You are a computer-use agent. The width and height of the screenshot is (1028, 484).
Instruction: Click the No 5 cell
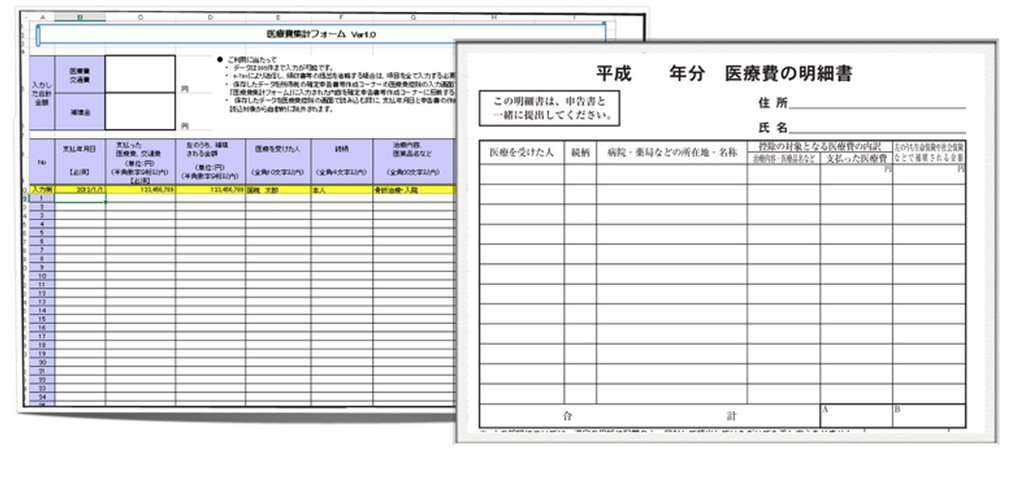click(x=42, y=232)
